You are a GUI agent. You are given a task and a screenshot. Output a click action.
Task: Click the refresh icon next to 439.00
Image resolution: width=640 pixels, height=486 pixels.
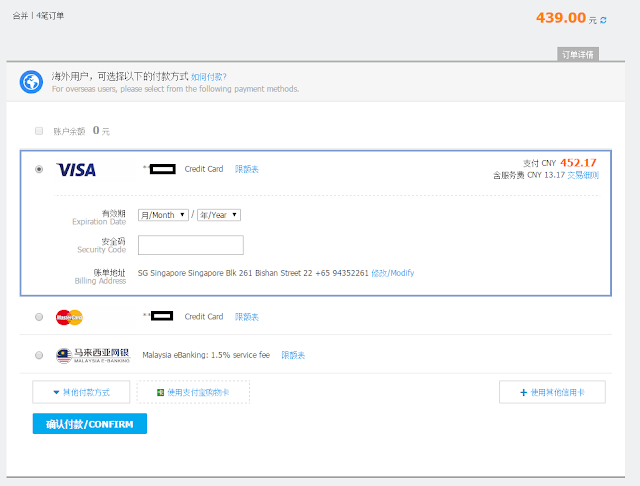[603, 20]
